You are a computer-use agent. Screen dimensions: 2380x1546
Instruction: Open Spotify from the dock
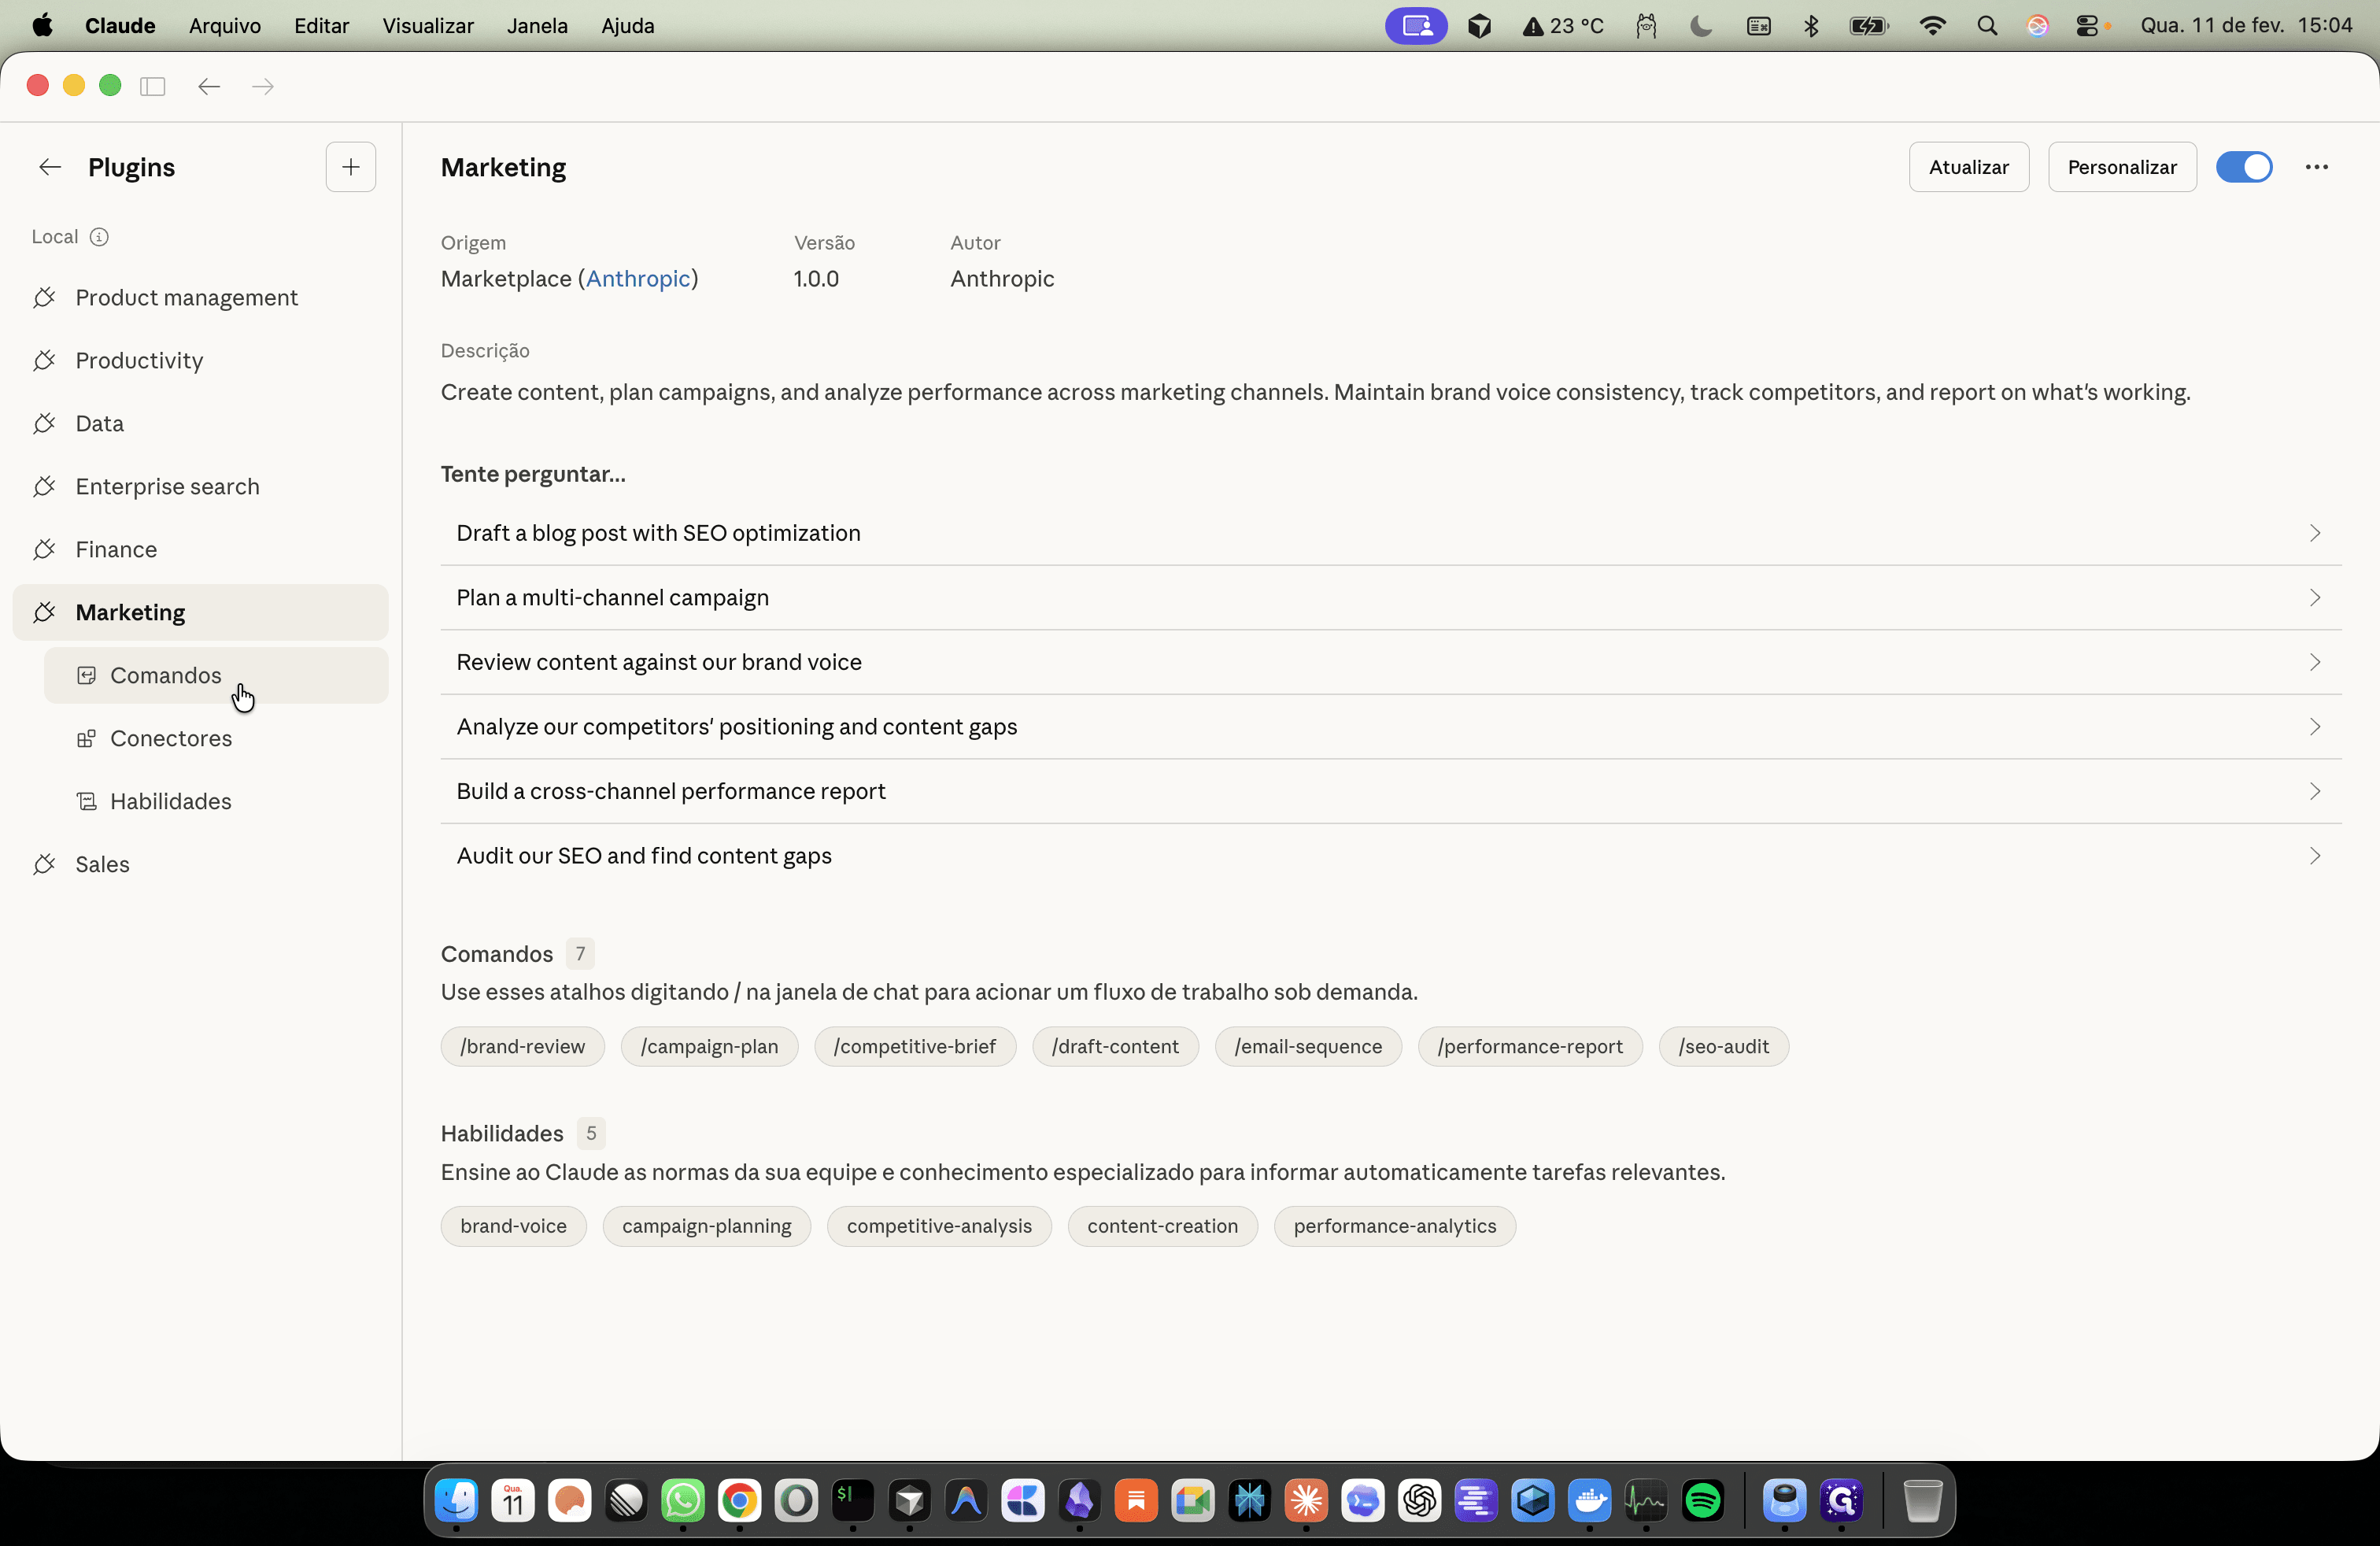[x=1702, y=1500]
